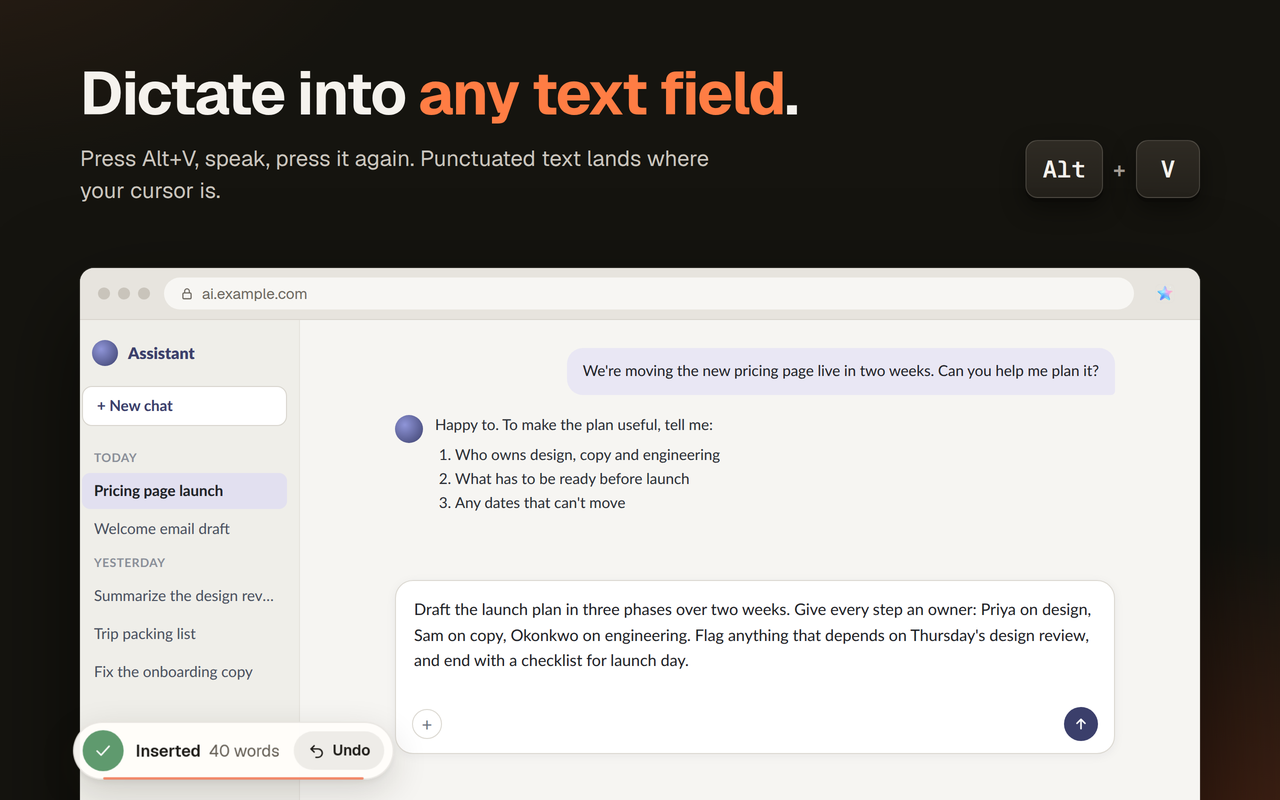Image resolution: width=1280 pixels, height=800 pixels.
Task: Open the Summarize the design review chat
Action: point(184,596)
